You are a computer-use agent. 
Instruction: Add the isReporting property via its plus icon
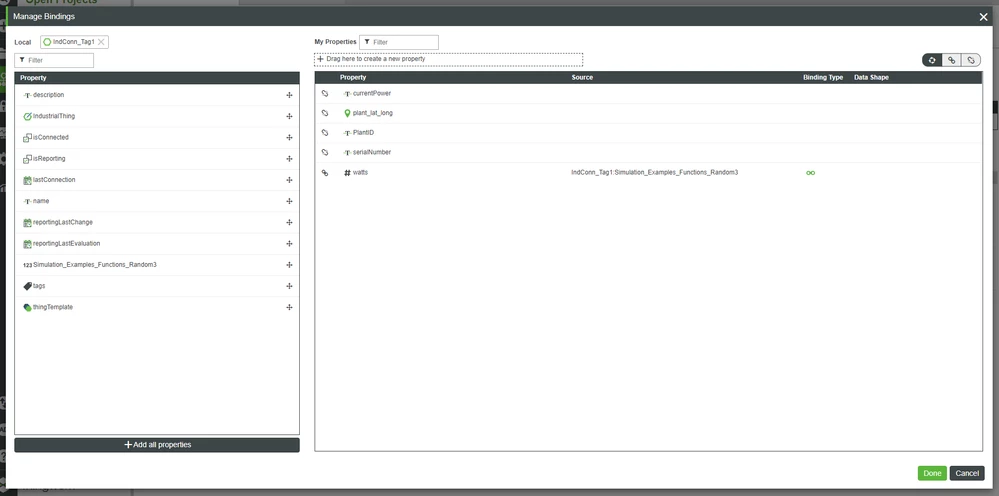tap(289, 159)
